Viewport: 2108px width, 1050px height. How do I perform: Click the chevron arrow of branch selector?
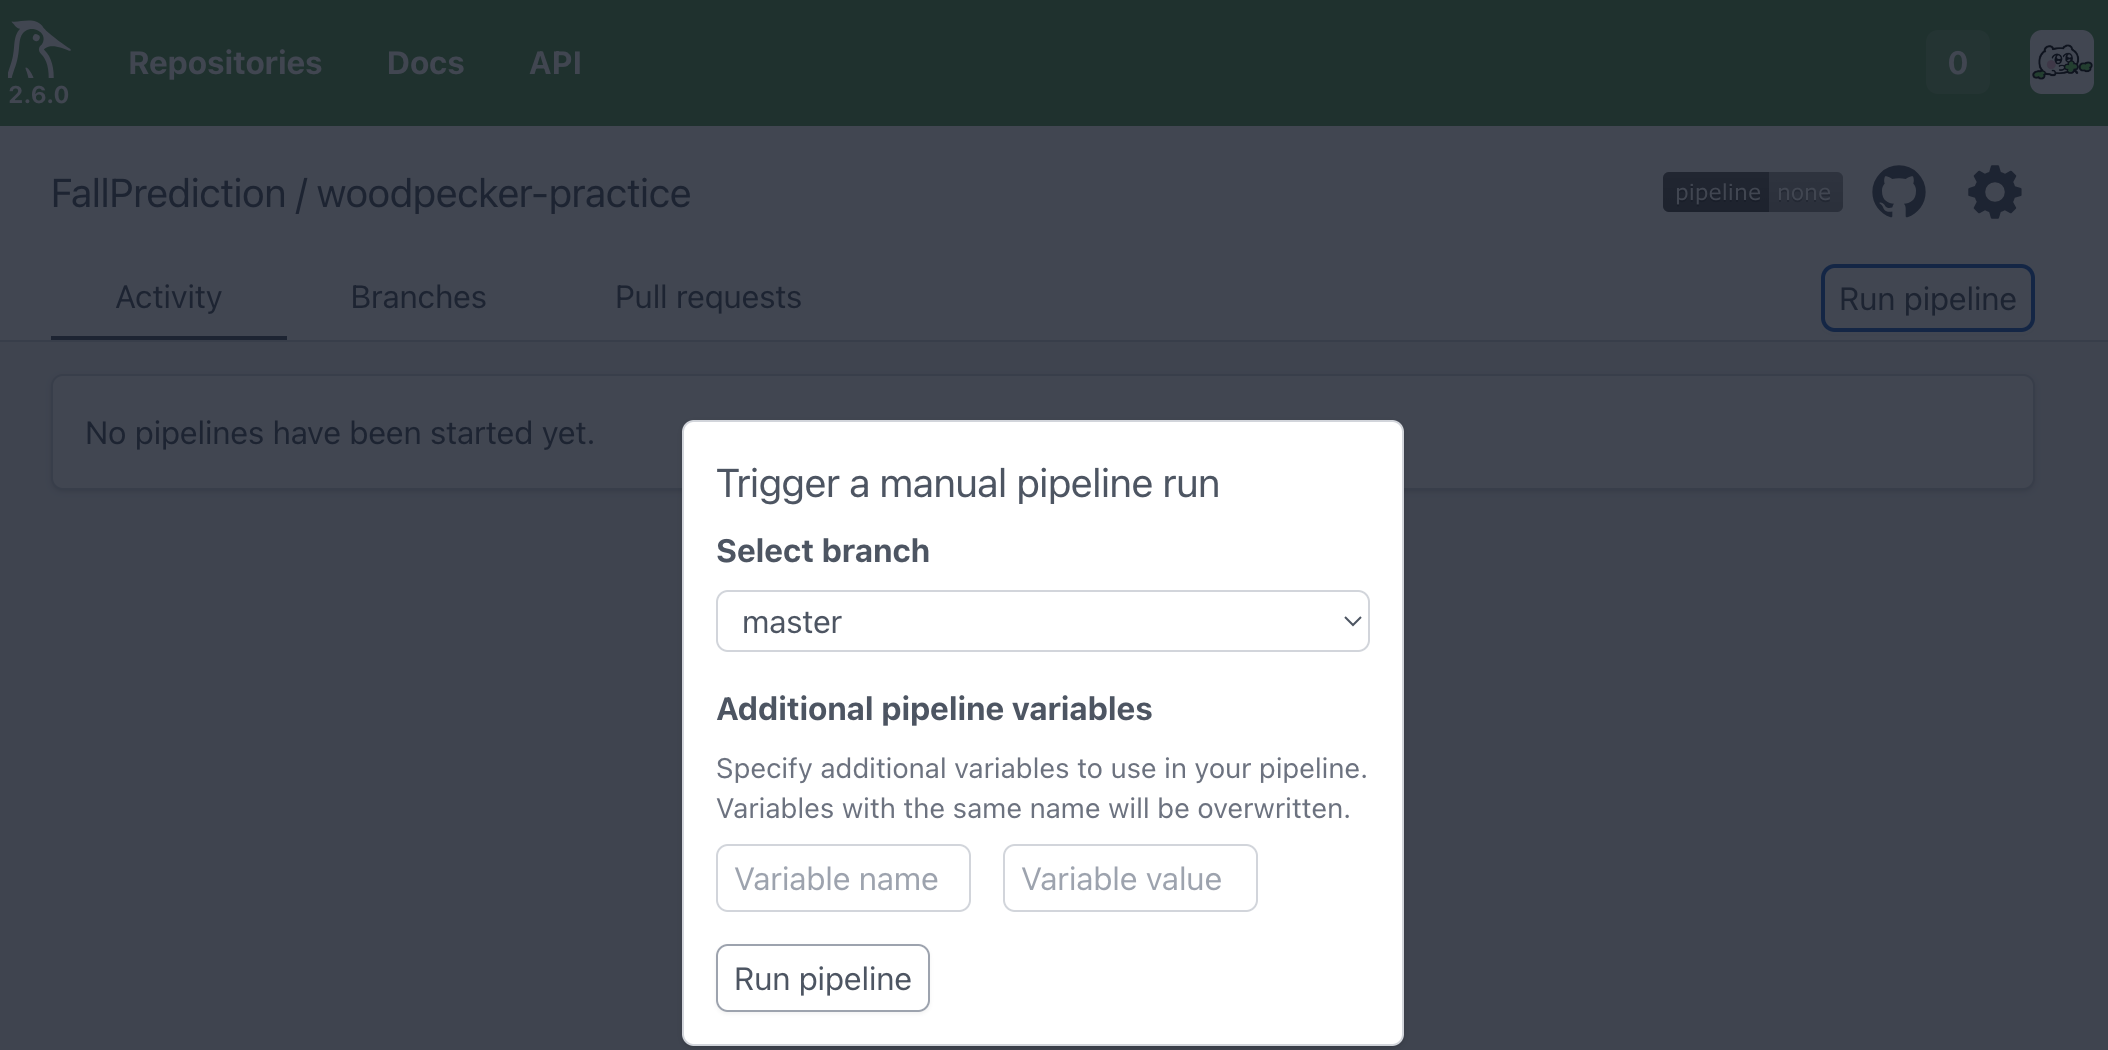pyautogui.click(x=1352, y=621)
